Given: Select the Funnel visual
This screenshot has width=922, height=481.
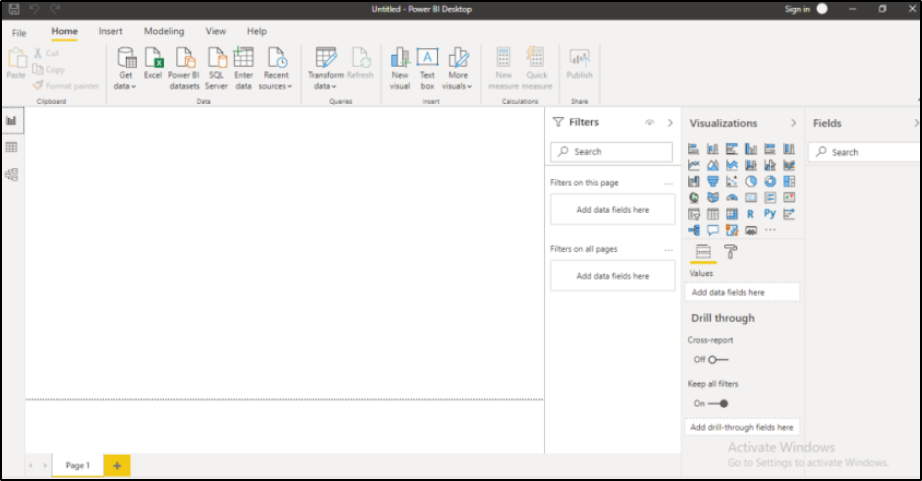Looking at the screenshot, I should coord(713,181).
